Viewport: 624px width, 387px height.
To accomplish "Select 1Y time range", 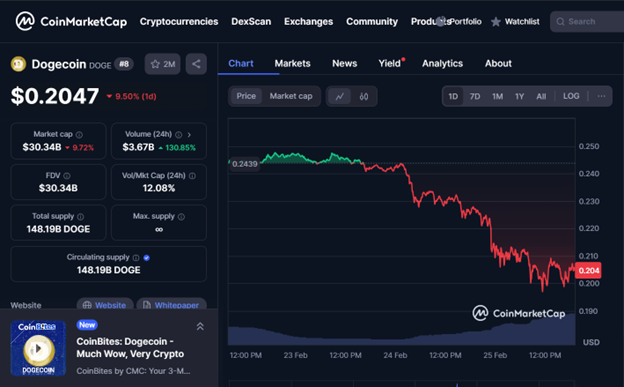I will coord(519,96).
